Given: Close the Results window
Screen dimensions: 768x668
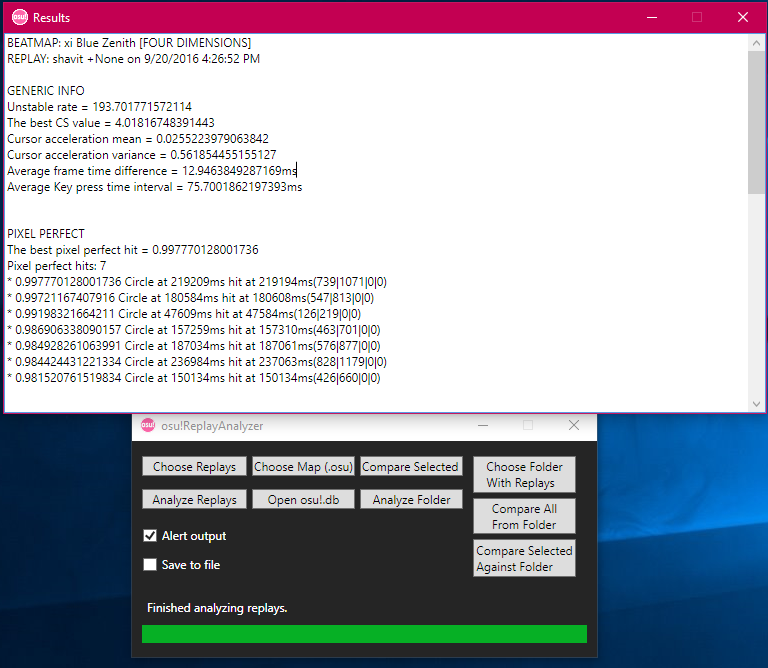Looking at the screenshot, I should (x=743, y=17).
